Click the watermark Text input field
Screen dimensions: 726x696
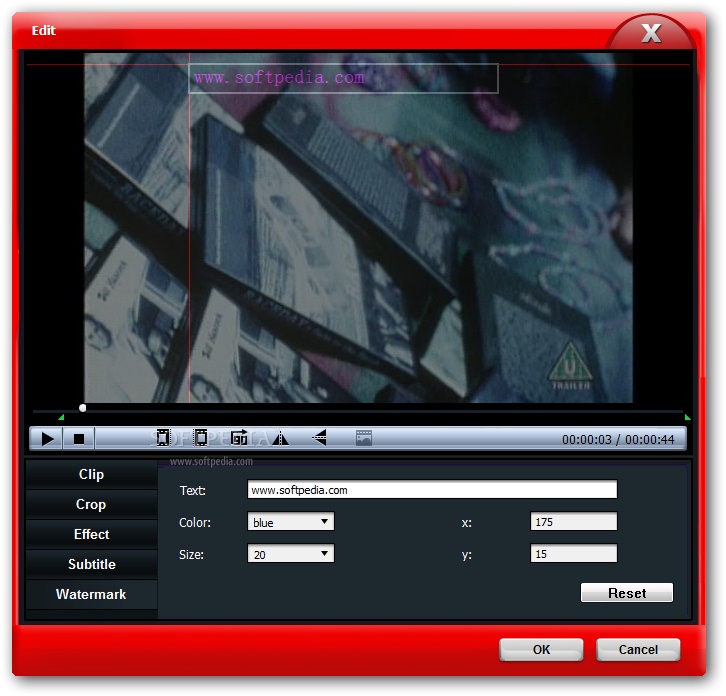click(x=432, y=489)
